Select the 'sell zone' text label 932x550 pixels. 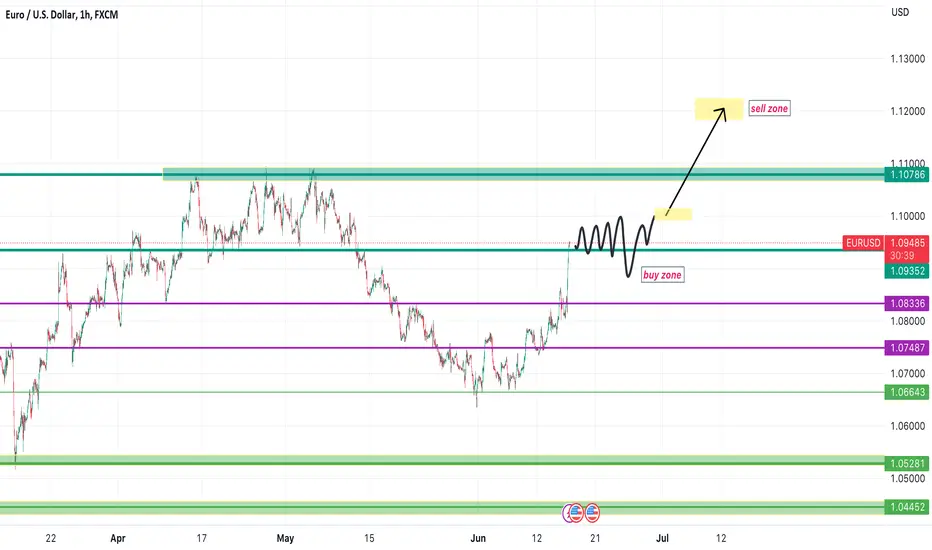point(769,108)
